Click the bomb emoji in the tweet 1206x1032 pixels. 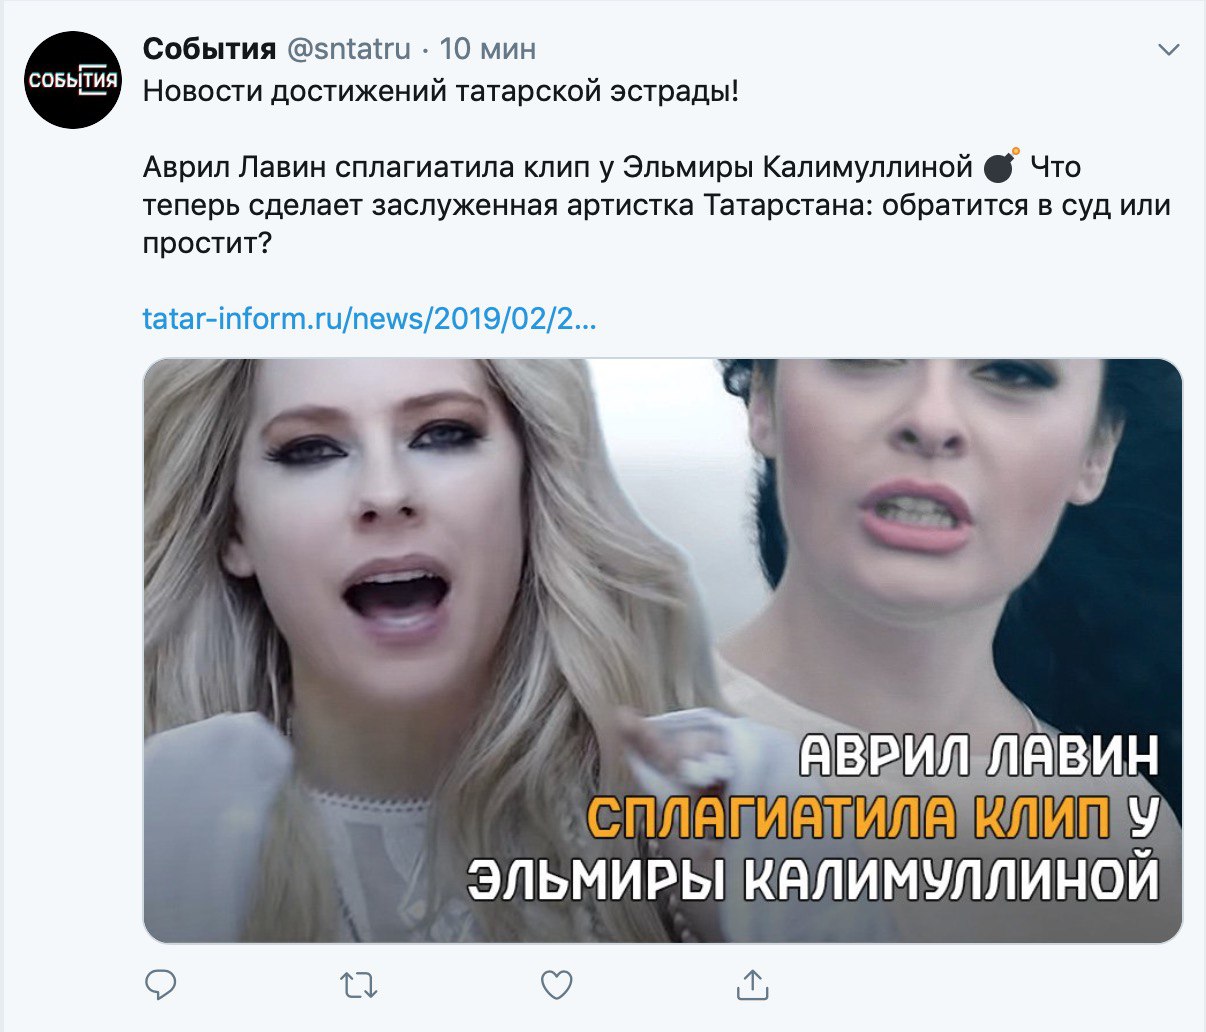tap(1001, 166)
